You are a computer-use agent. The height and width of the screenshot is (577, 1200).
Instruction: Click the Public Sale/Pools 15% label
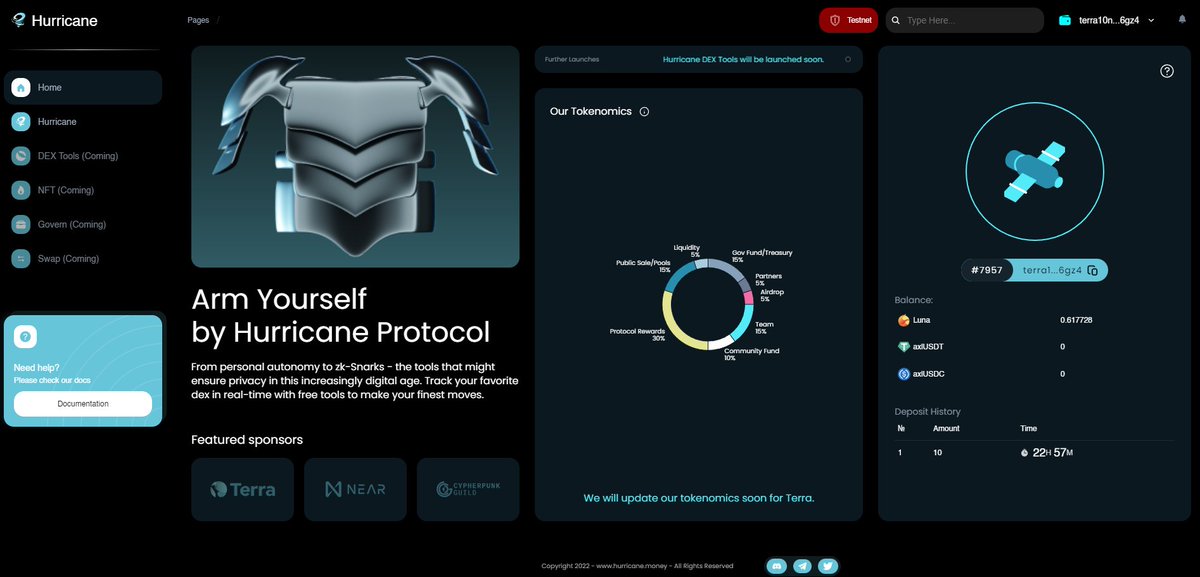pyautogui.click(x=643, y=266)
